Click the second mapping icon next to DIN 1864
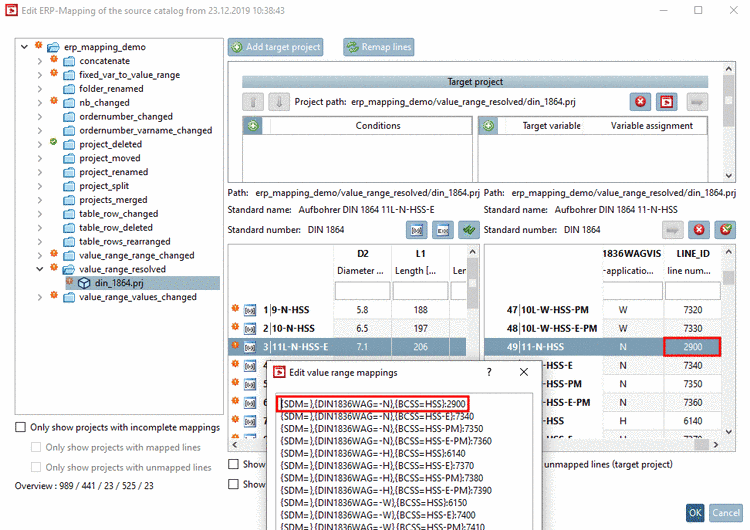The width and height of the screenshot is (750, 530). coord(443,230)
